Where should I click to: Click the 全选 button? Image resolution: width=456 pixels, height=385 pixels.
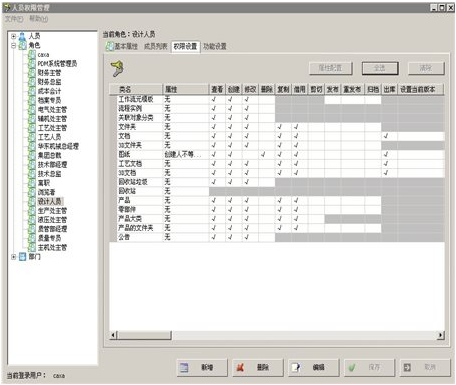(x=380, y=68)
